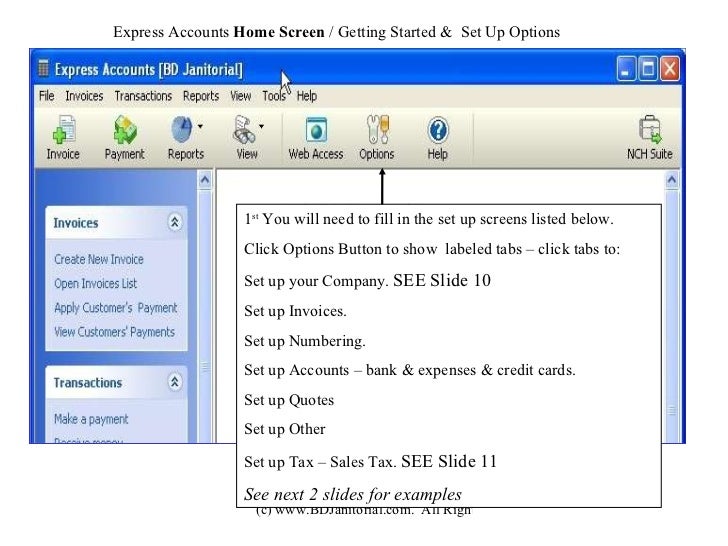Open the Reports menu in menu bar
This screenshot has width=728, height=546.
[x=201, y=96]
